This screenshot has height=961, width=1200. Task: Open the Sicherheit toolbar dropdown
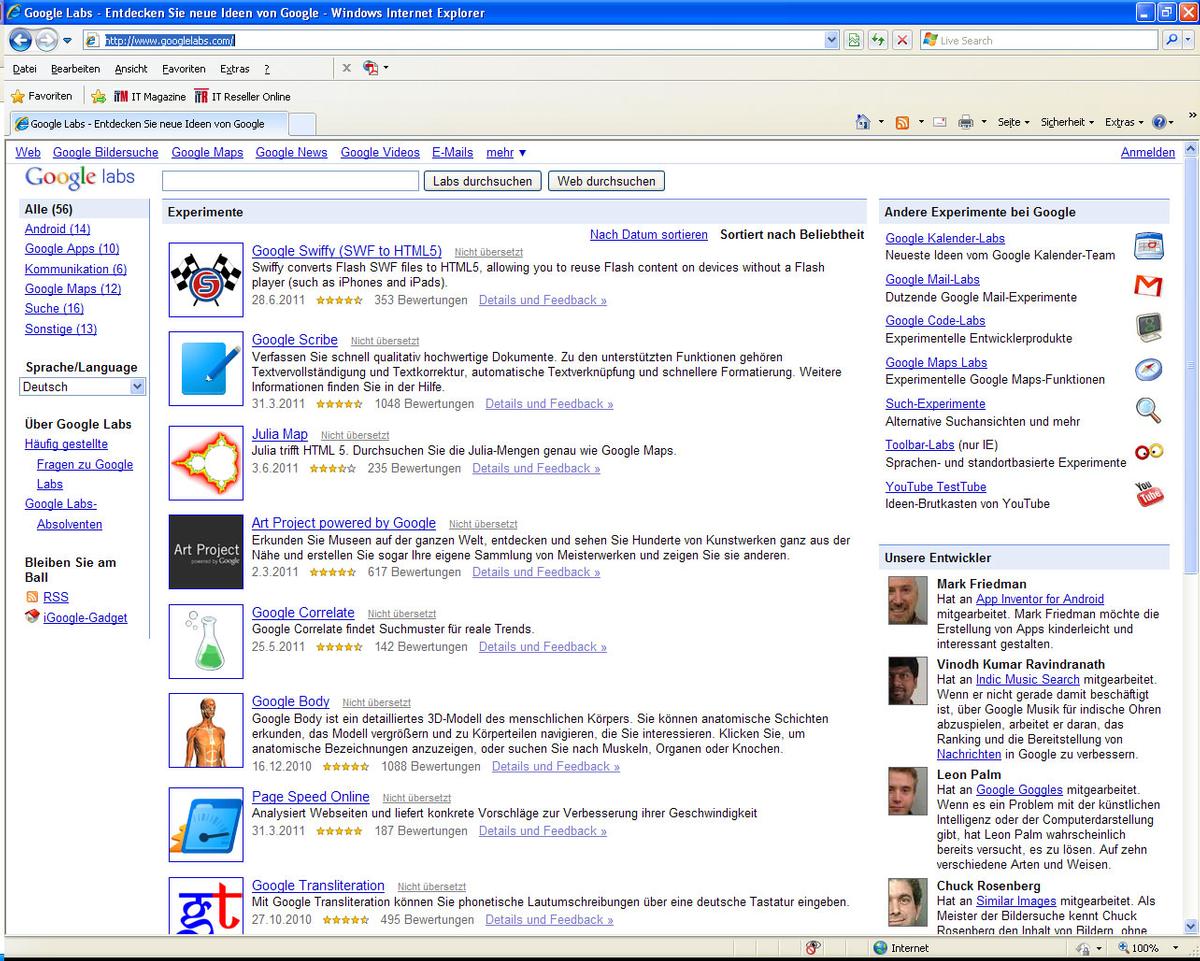1067,122
